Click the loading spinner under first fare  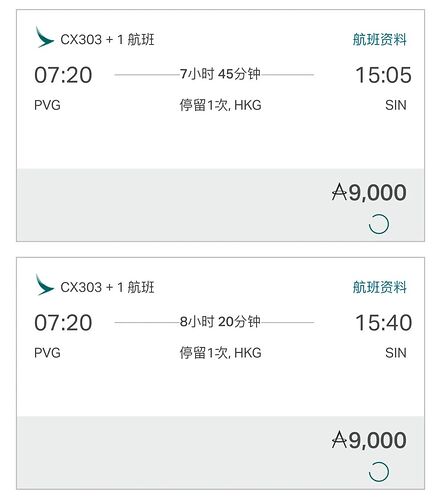(379, 224)
